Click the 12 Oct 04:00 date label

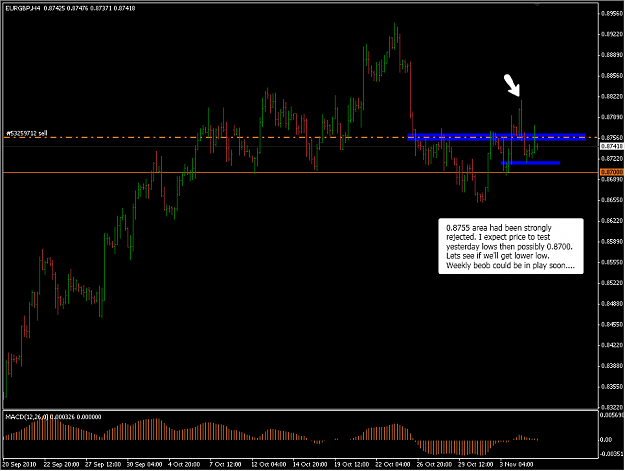[x=269, y=465]
